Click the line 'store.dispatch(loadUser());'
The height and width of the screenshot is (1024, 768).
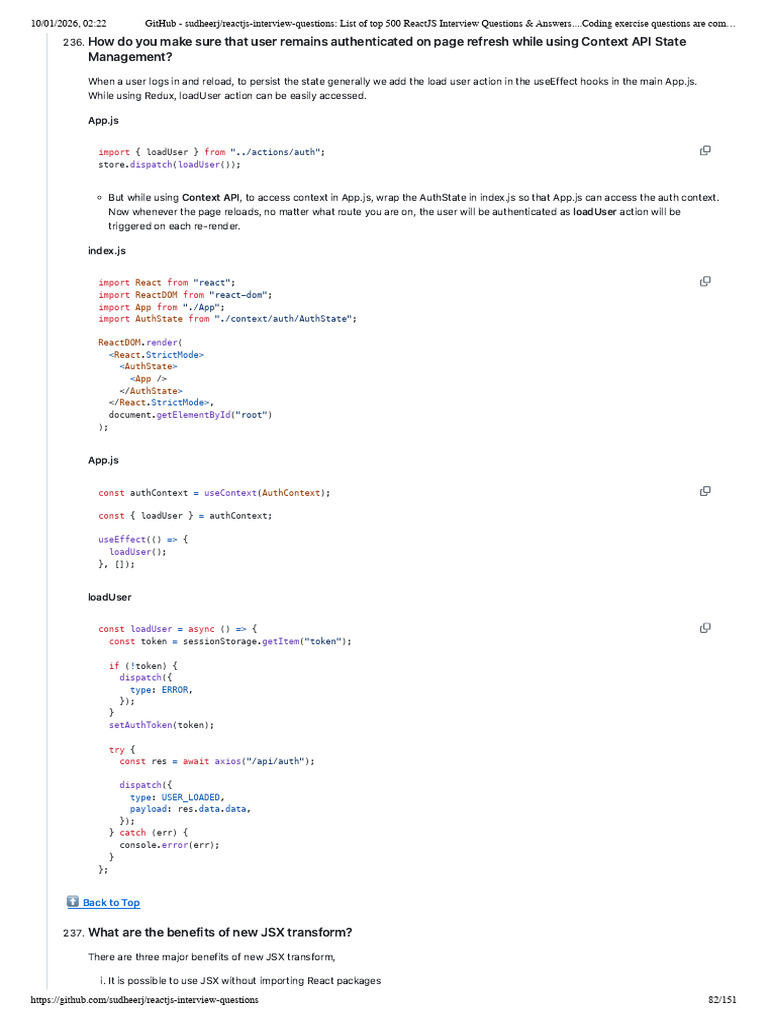point(169,165)
